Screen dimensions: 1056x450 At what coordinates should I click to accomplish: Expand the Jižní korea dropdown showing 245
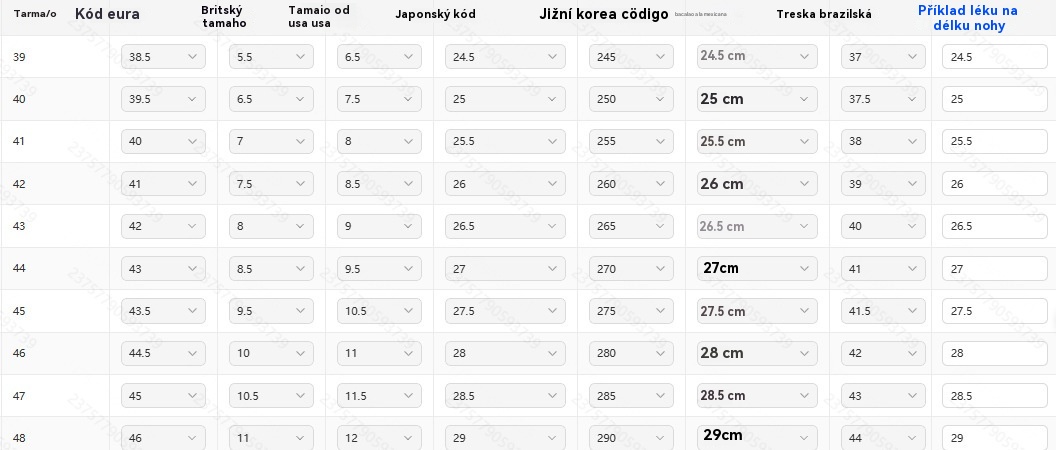[x=631, y=57]
